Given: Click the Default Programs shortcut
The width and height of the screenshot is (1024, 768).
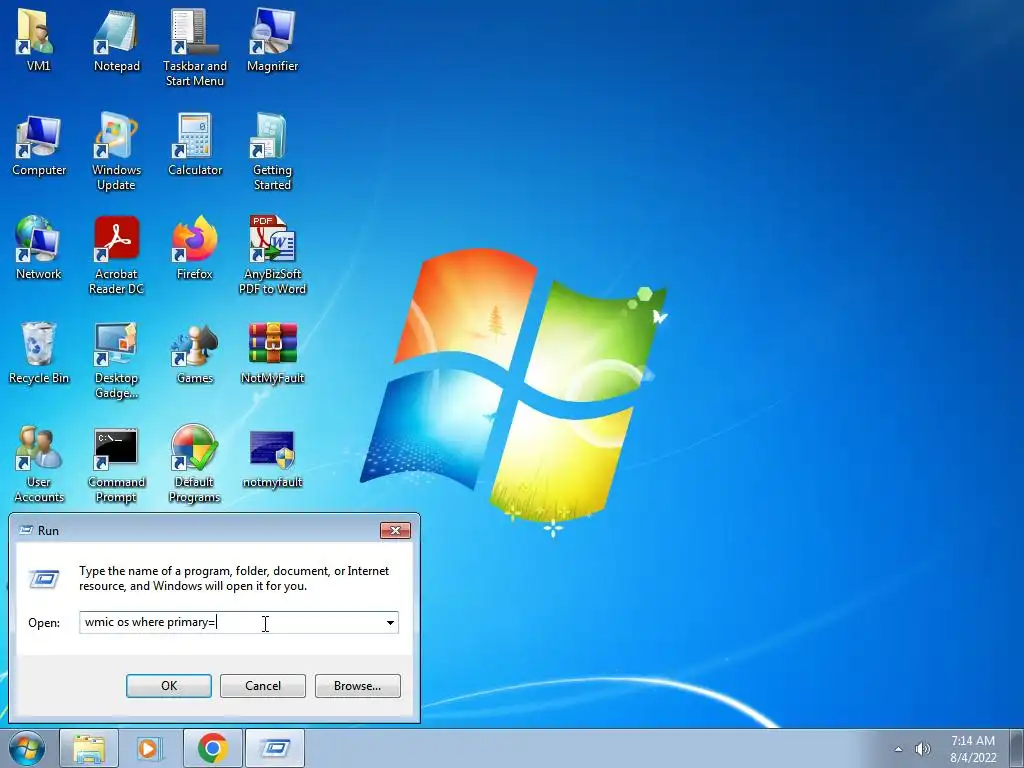Looking at the screenshot, I should coord(195,464).
